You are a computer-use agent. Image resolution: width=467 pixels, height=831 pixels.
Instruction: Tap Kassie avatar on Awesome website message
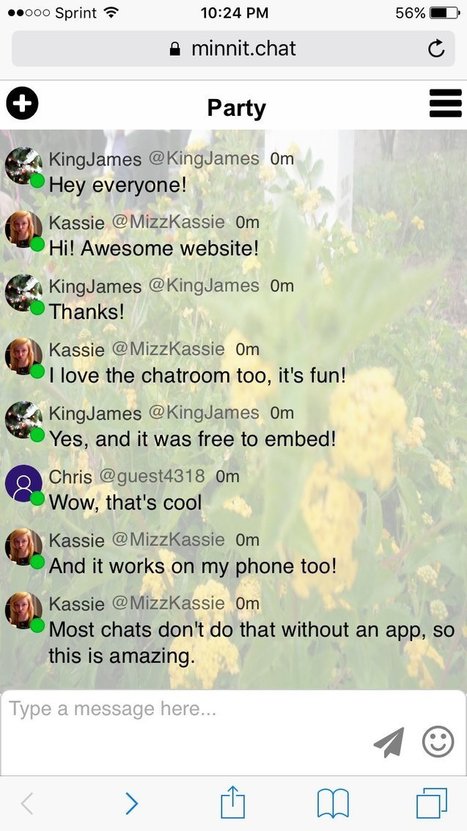23,229
